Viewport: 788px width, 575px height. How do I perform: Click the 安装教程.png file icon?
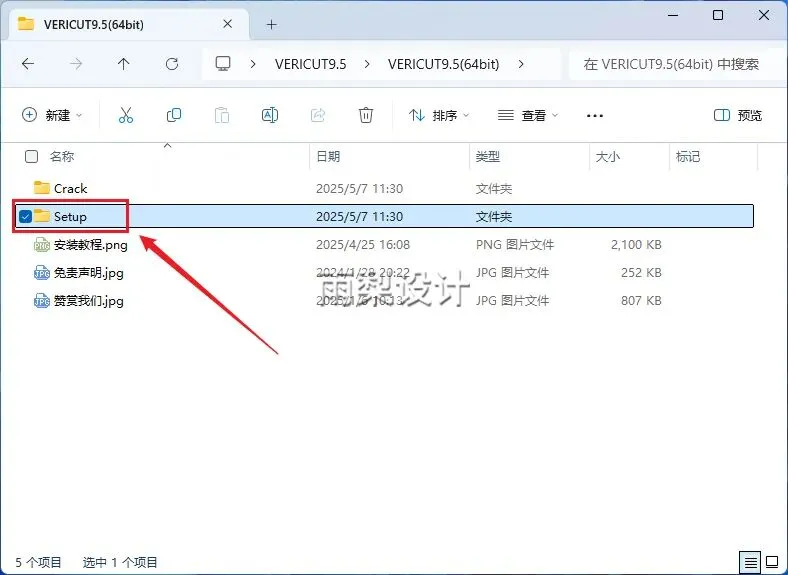(41, 245)
